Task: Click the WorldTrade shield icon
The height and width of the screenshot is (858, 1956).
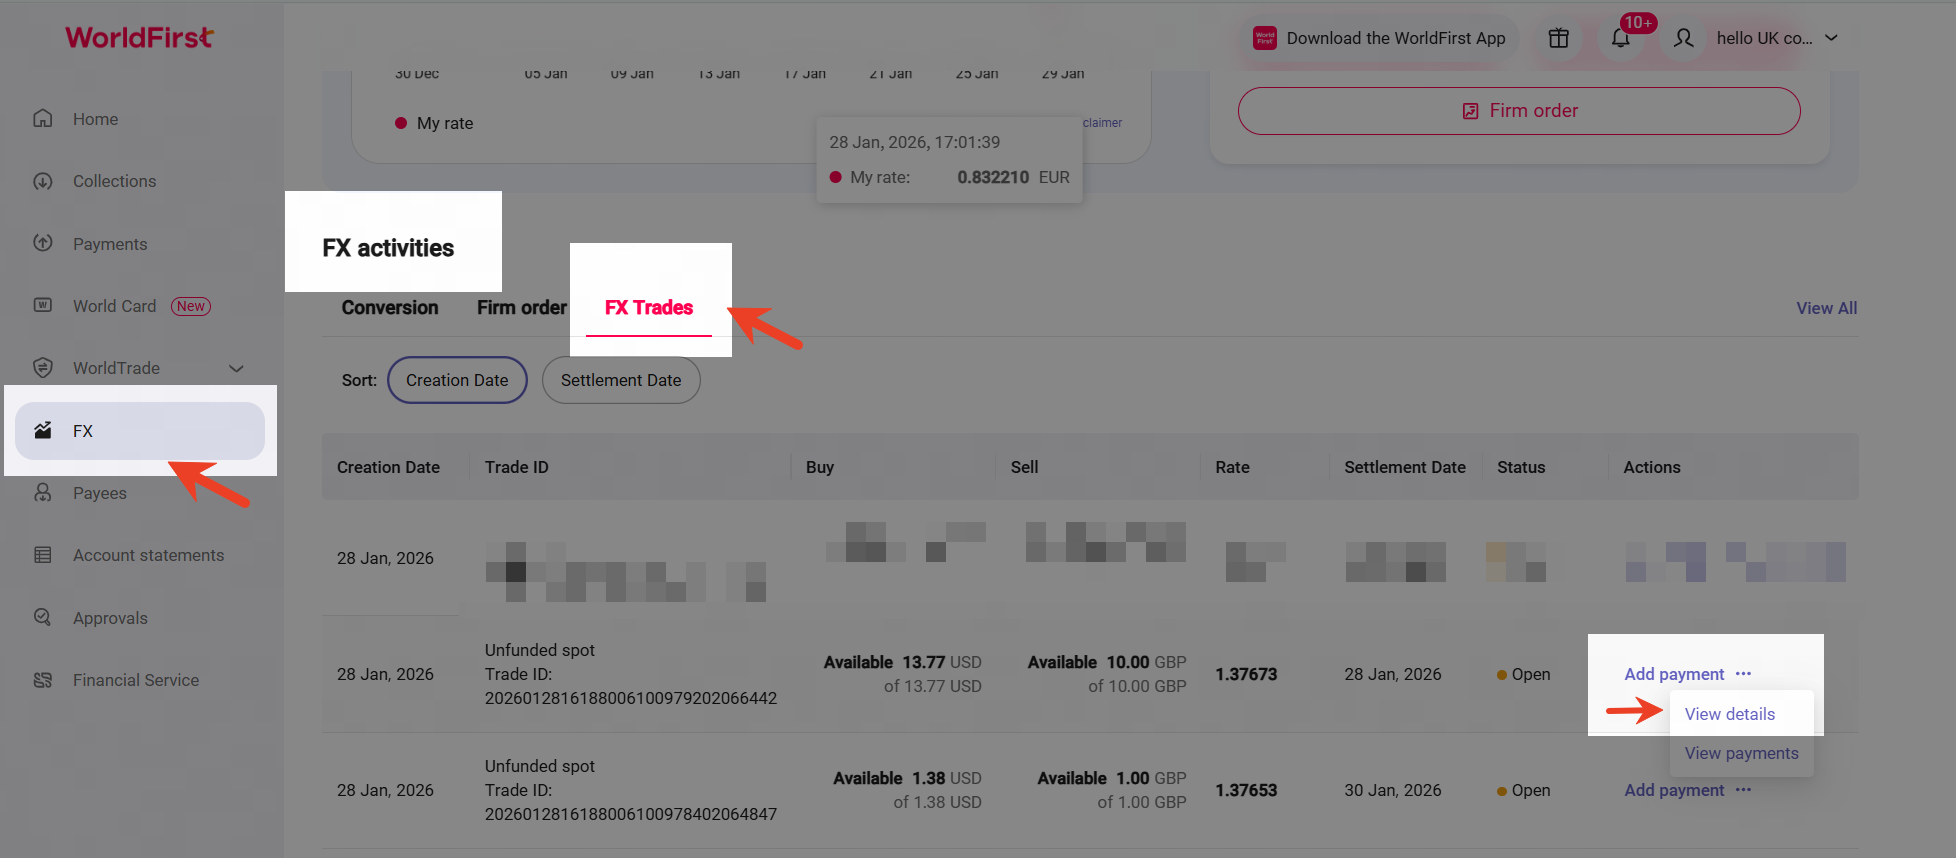Action: 43,368
